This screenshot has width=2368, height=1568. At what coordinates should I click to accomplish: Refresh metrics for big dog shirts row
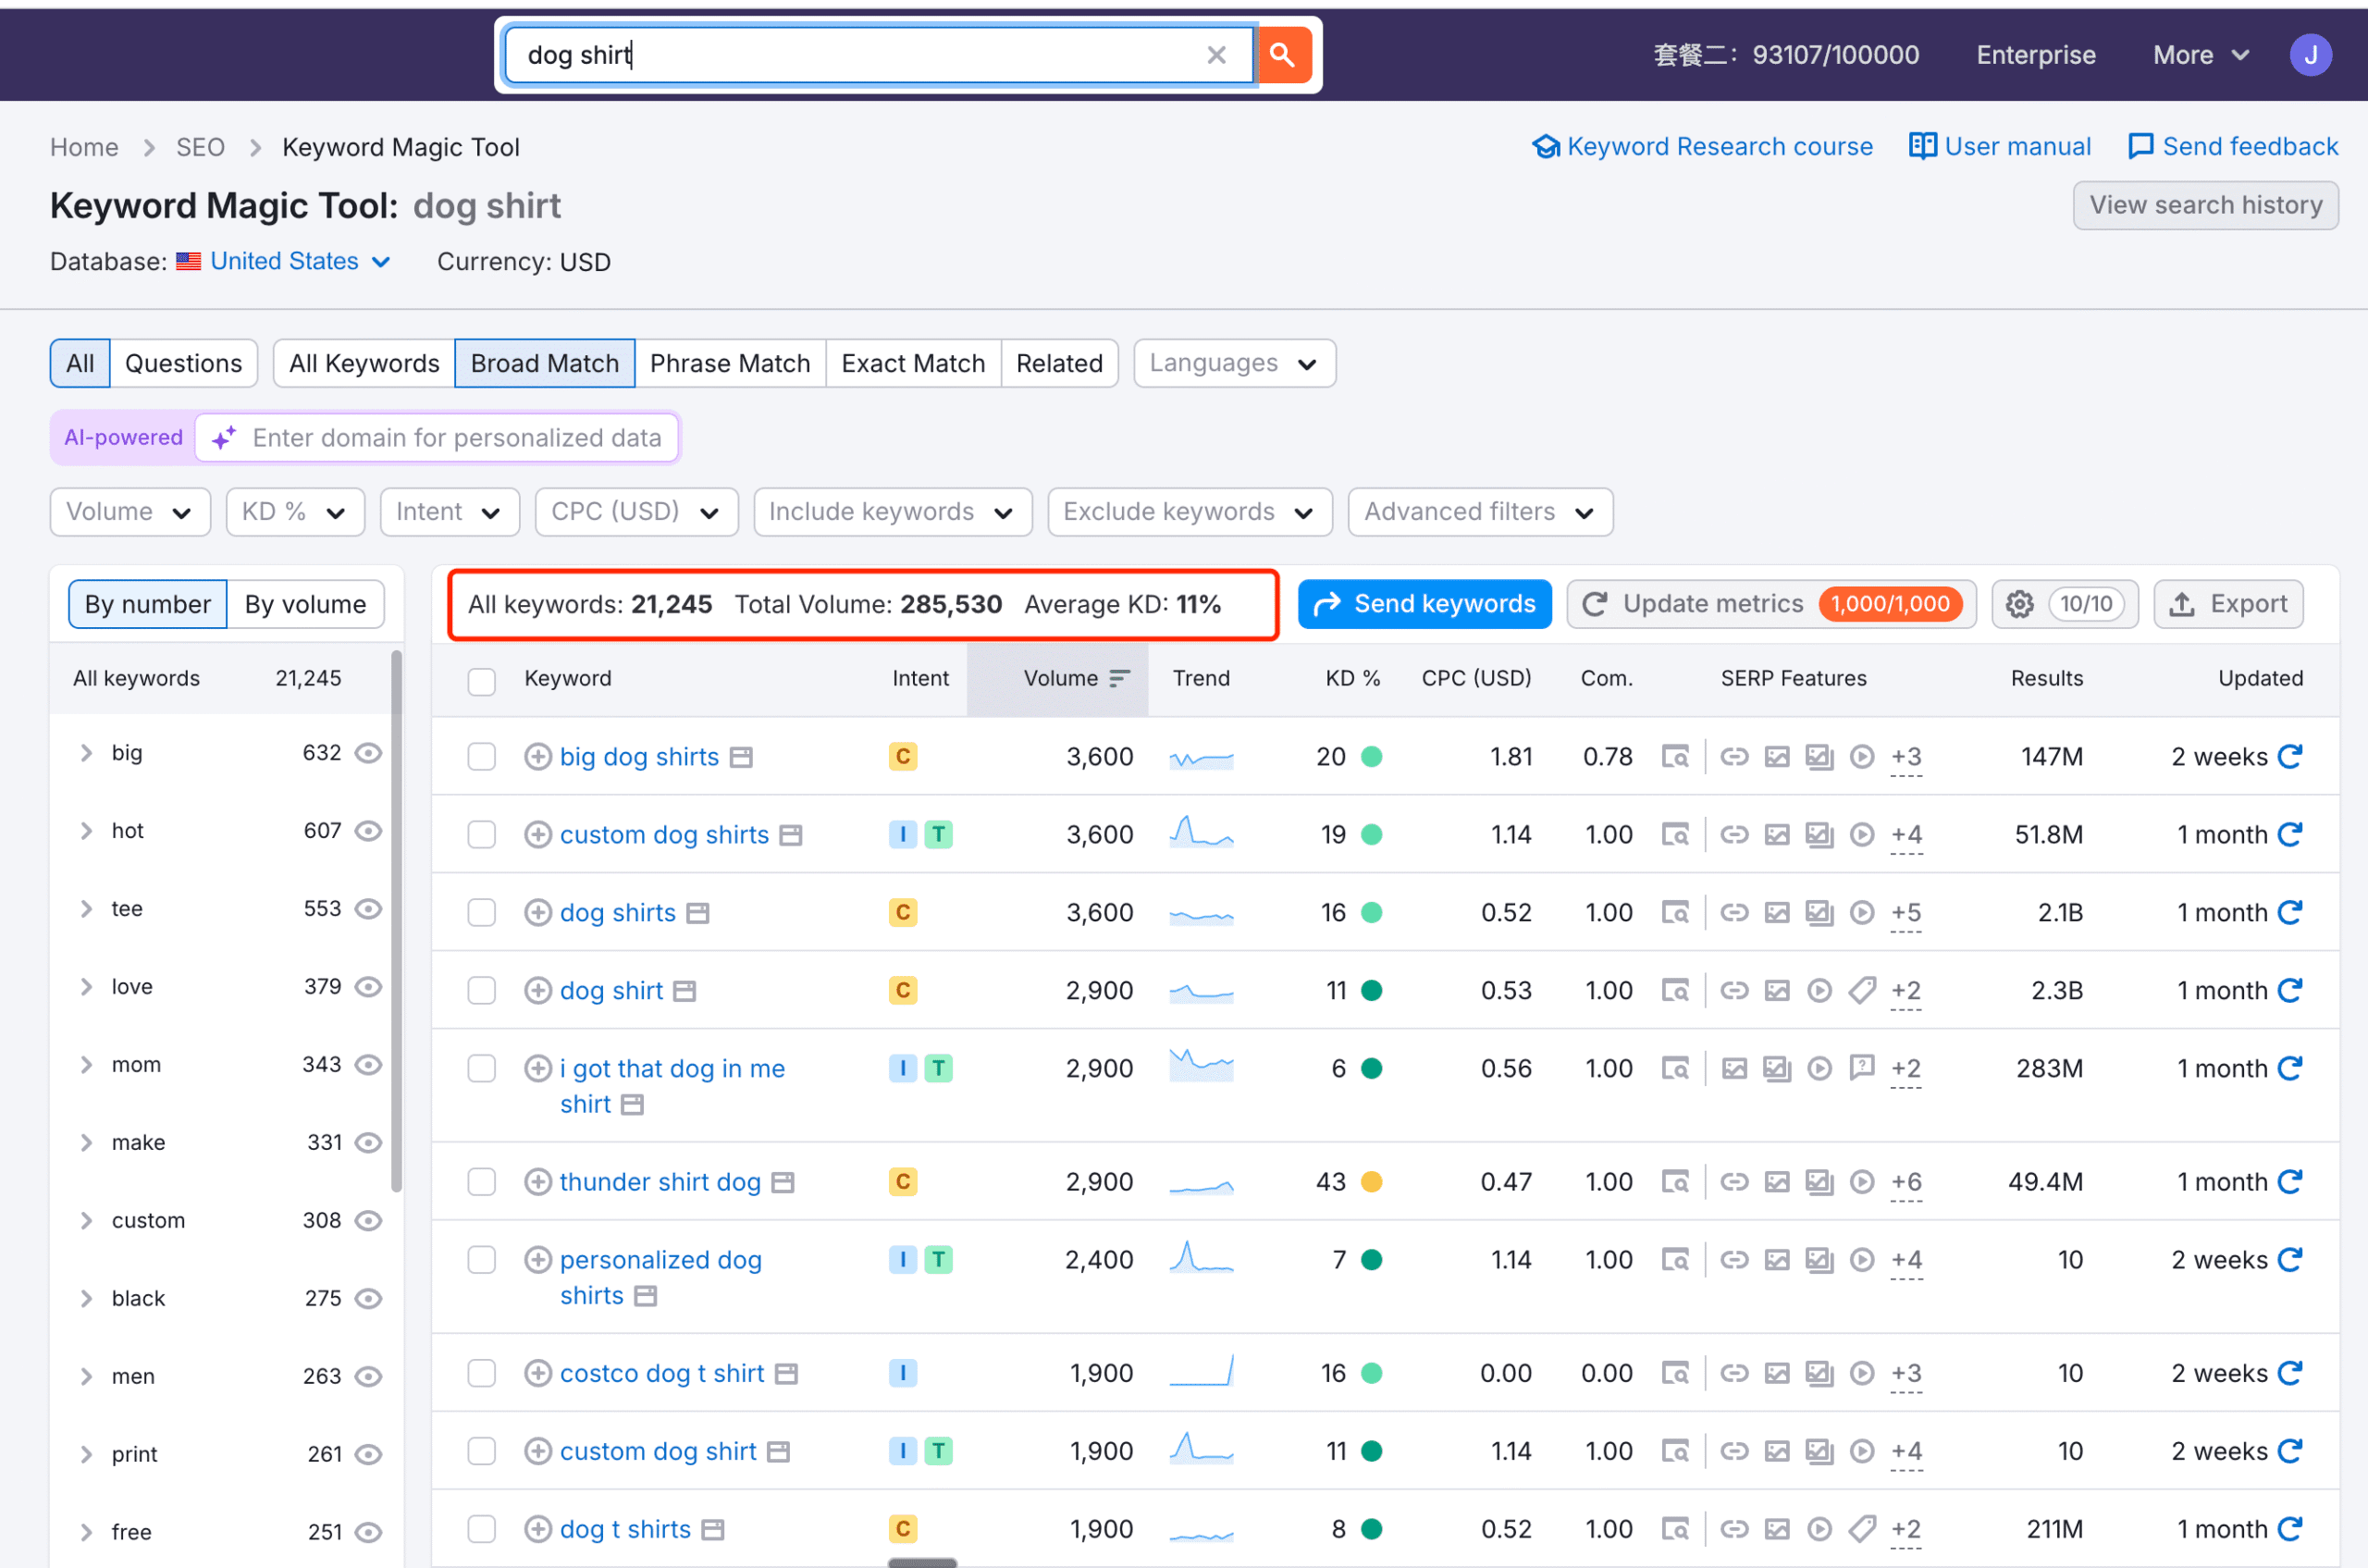click(x=2290, y=756)
